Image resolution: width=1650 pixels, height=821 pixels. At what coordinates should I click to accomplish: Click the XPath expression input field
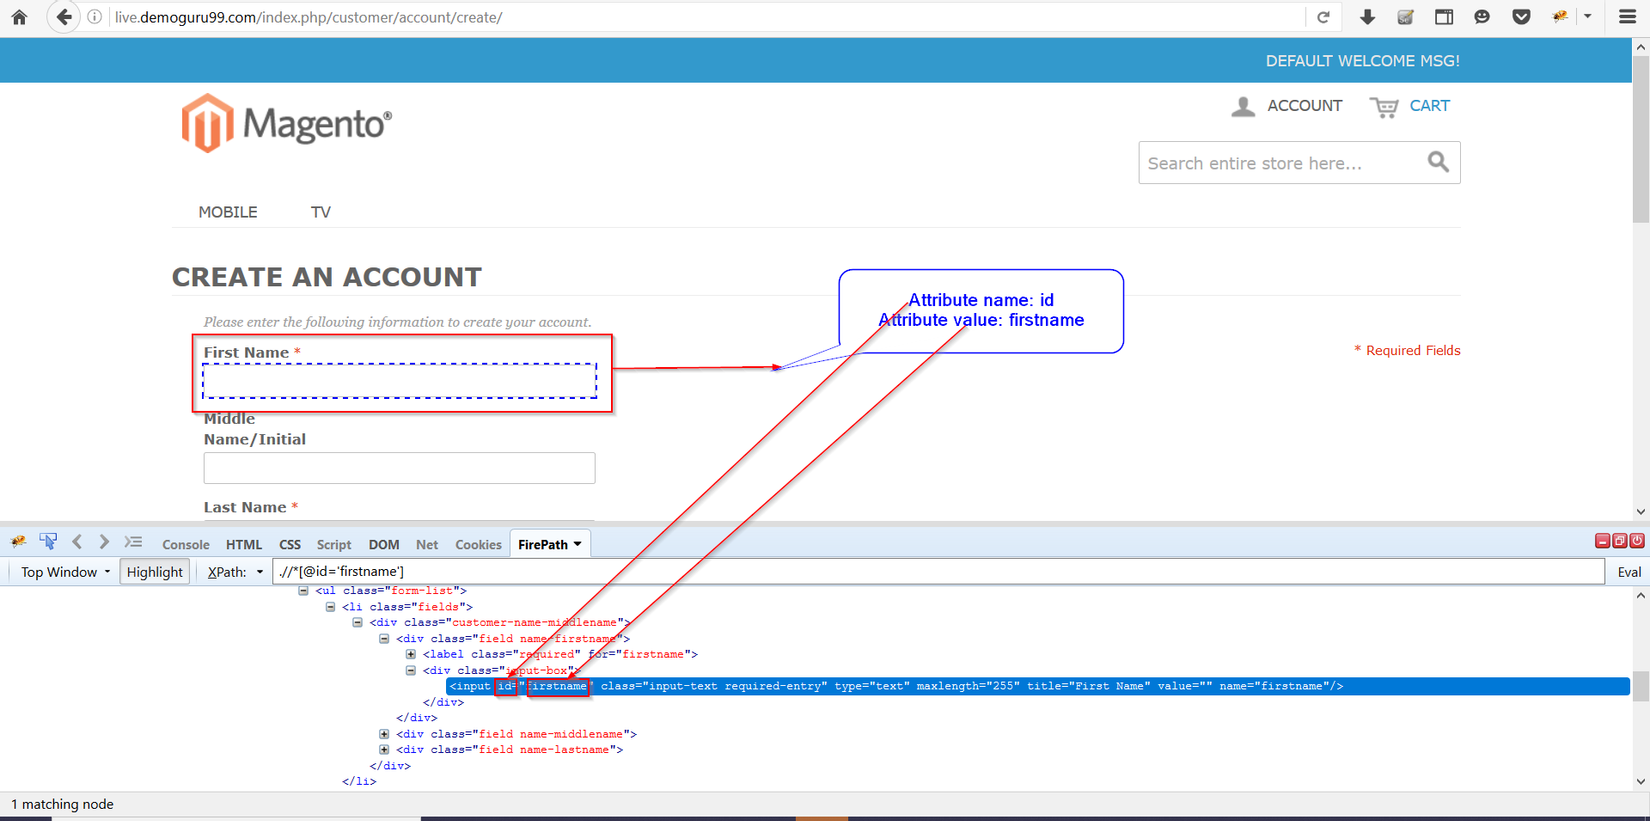[938, 572]
